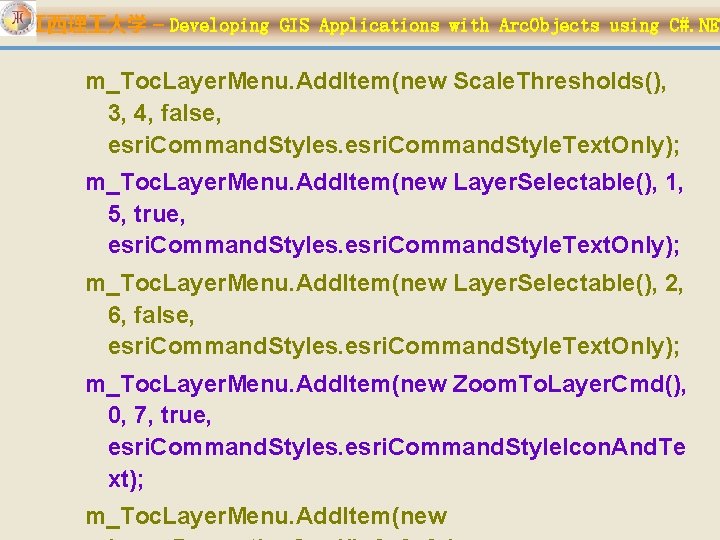Click the university logo emblem in header

tap(17, 18)
